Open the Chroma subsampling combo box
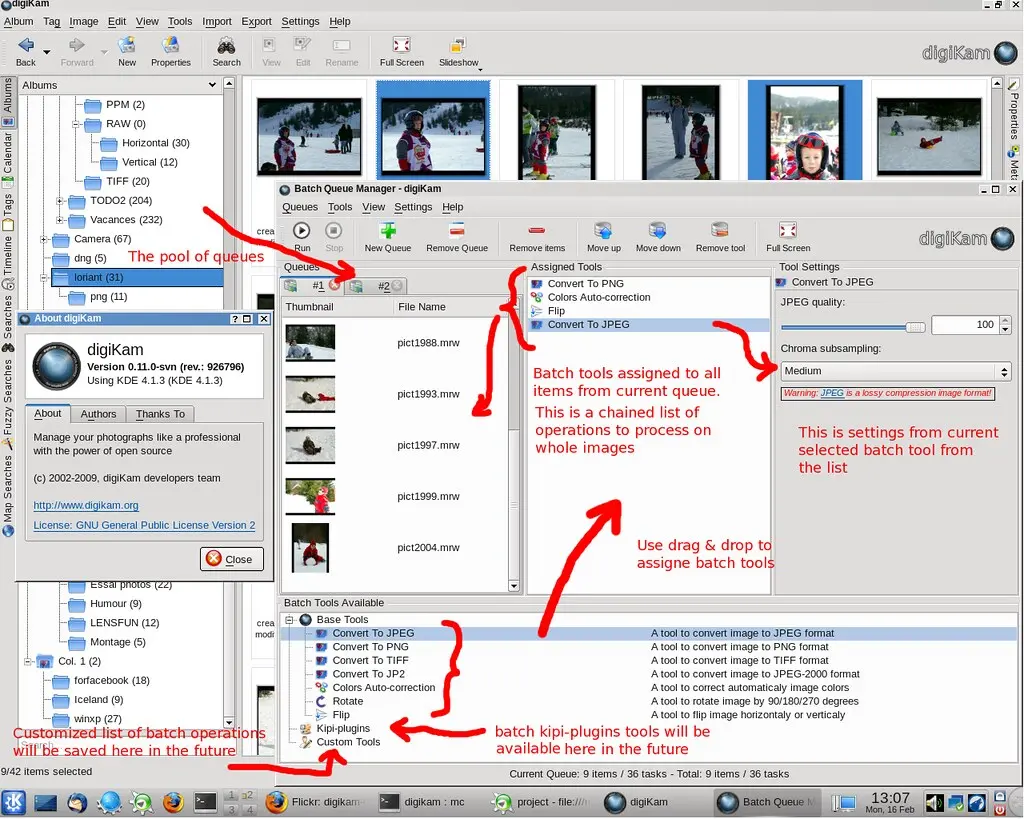 click(x=895, y=371)
